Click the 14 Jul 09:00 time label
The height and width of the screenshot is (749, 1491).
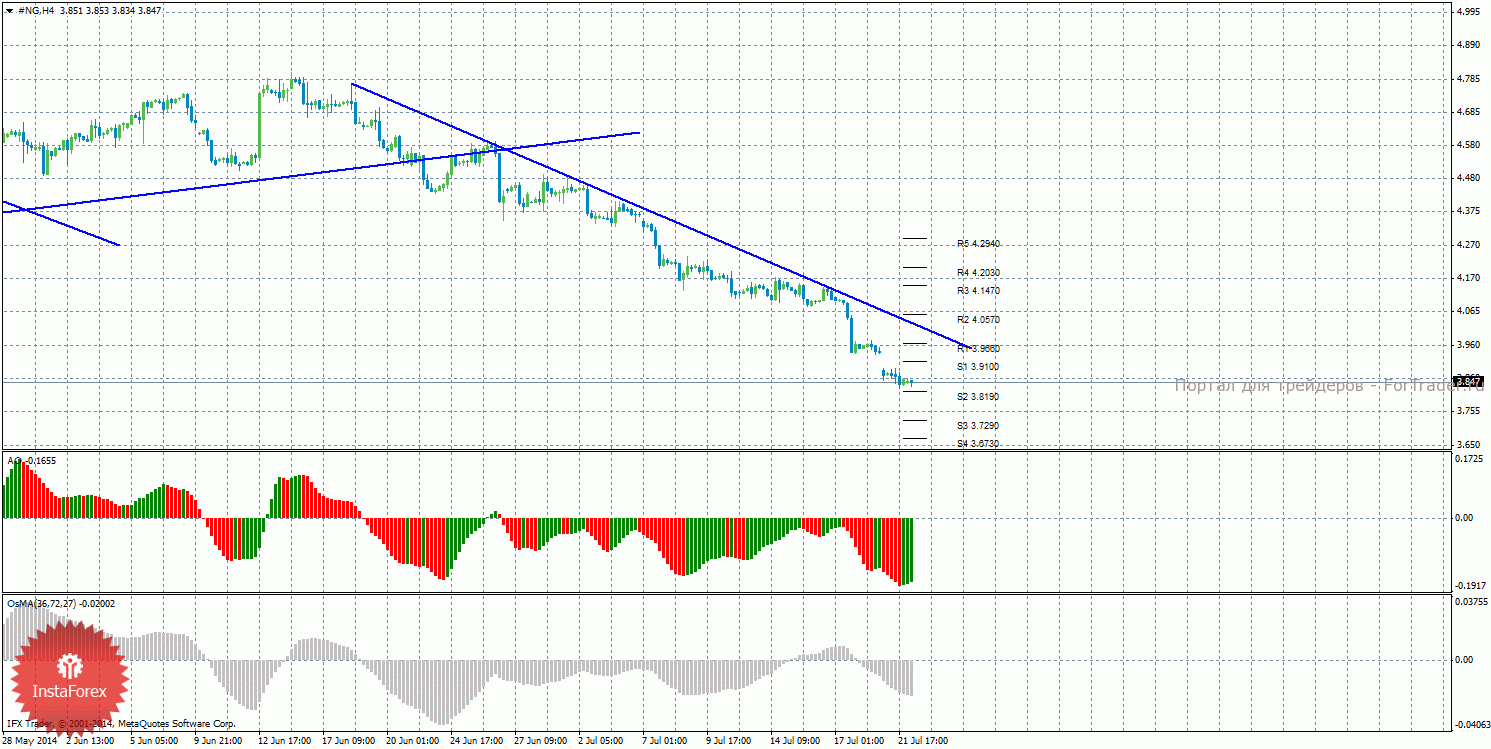795,741
